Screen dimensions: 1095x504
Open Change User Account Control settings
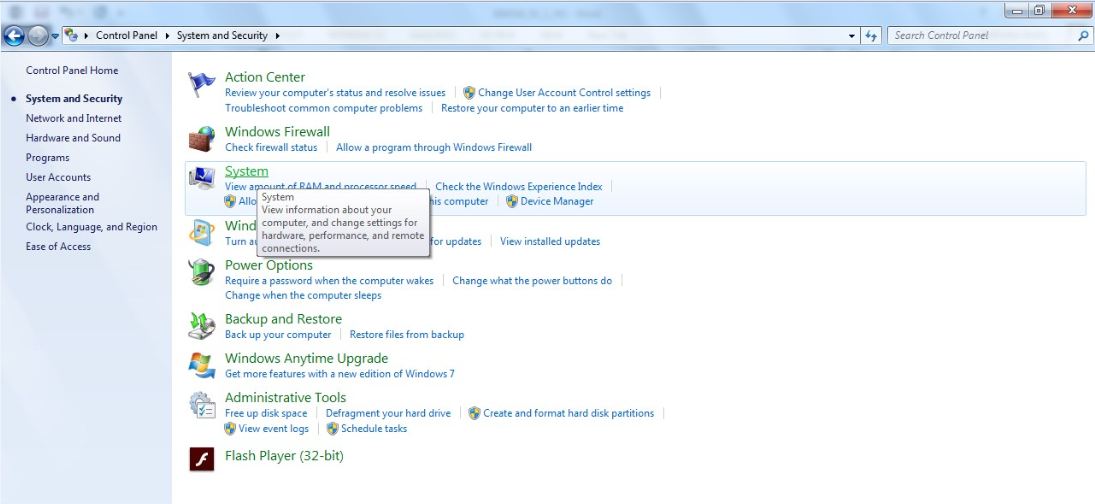(x=564, y=93)
